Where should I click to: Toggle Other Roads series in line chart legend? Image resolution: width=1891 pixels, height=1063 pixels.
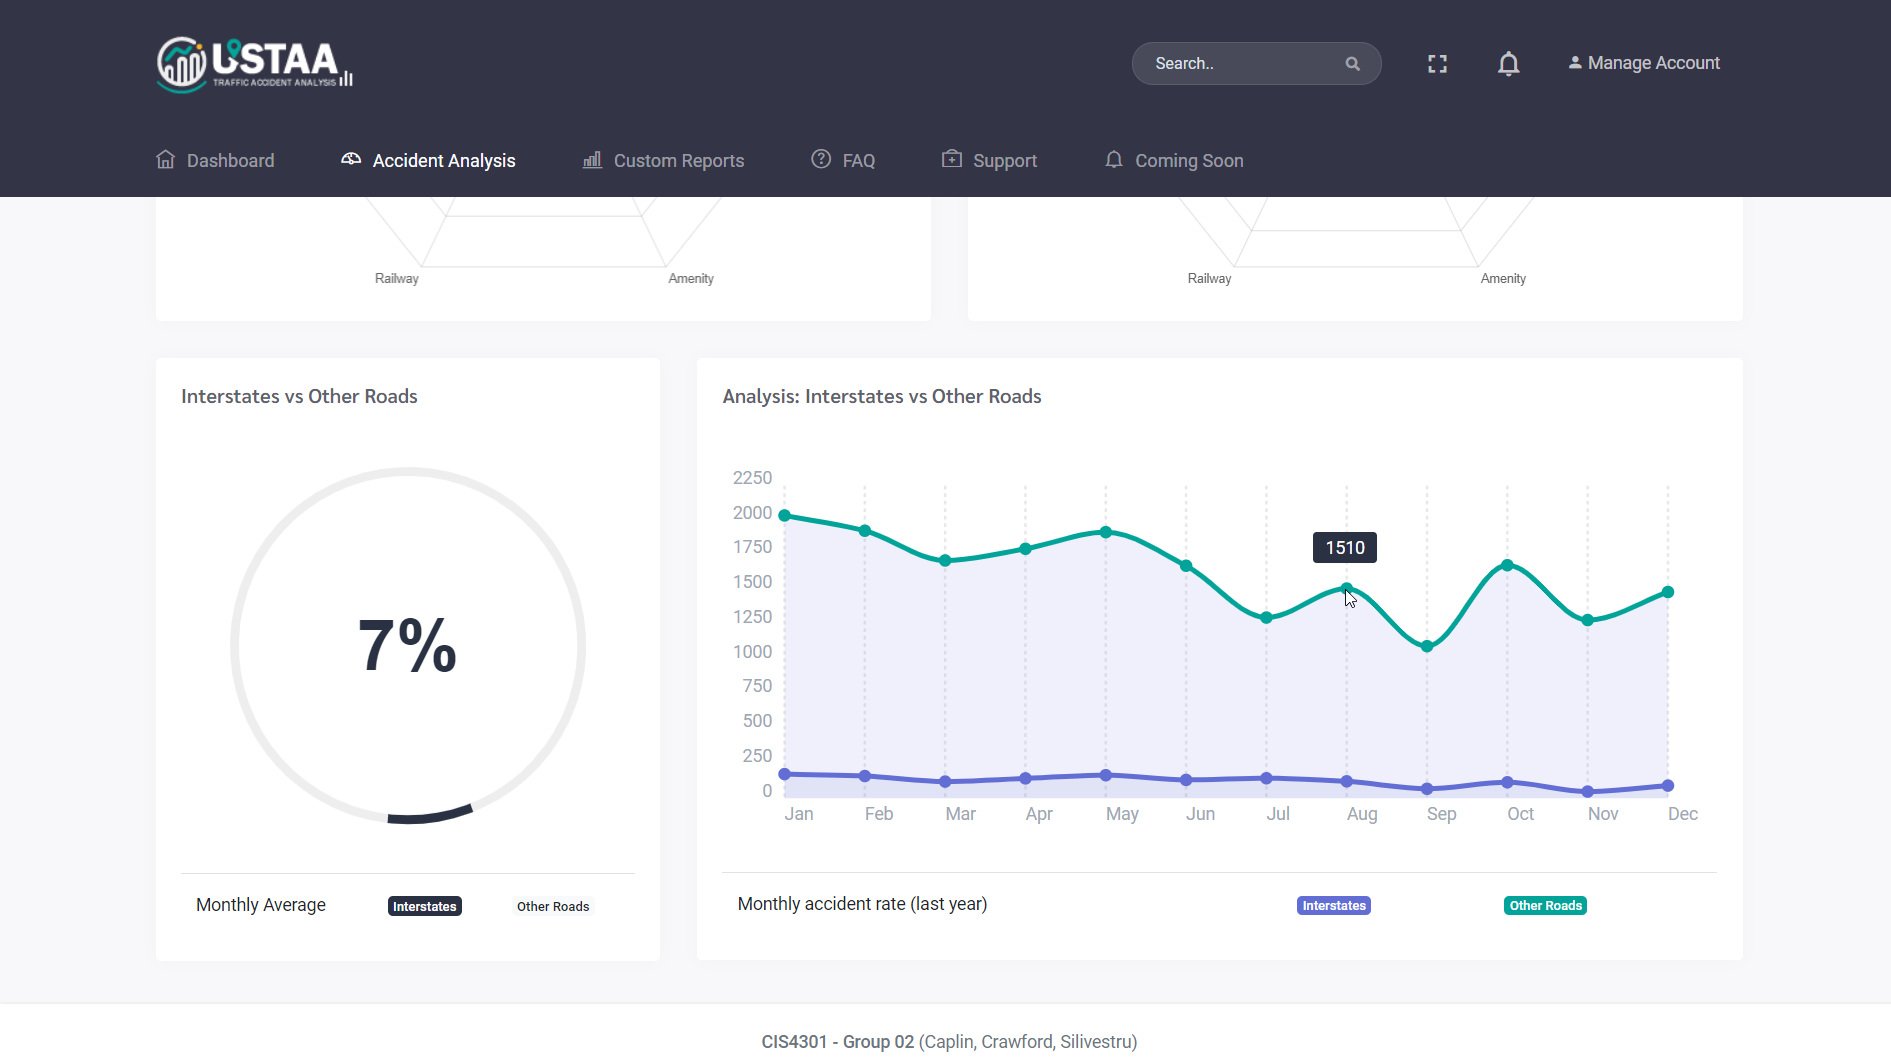click(1545, 906)
